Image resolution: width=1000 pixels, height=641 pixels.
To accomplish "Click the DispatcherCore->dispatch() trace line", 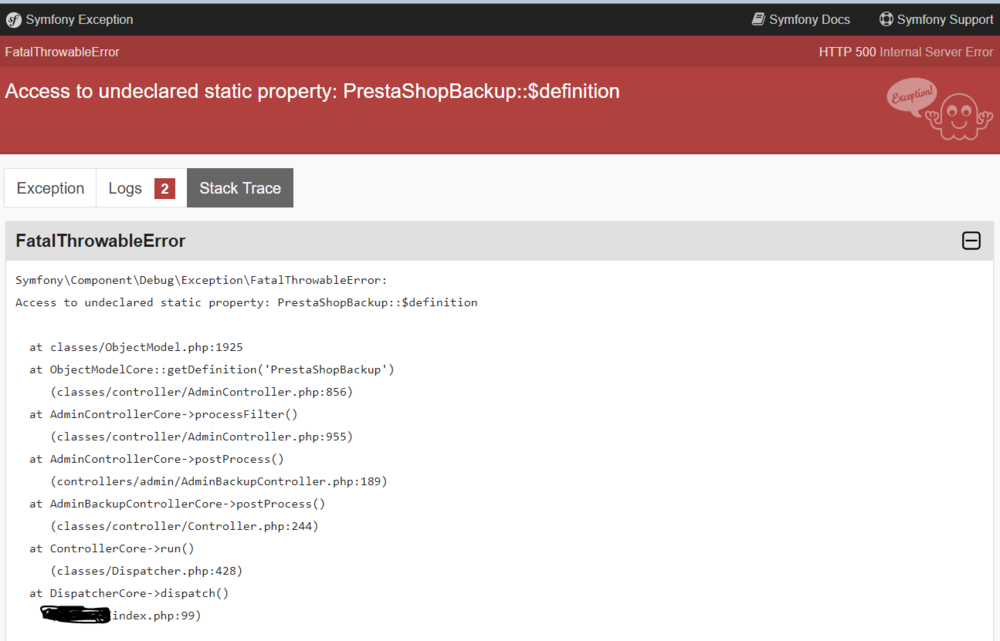I will point(139,593).
